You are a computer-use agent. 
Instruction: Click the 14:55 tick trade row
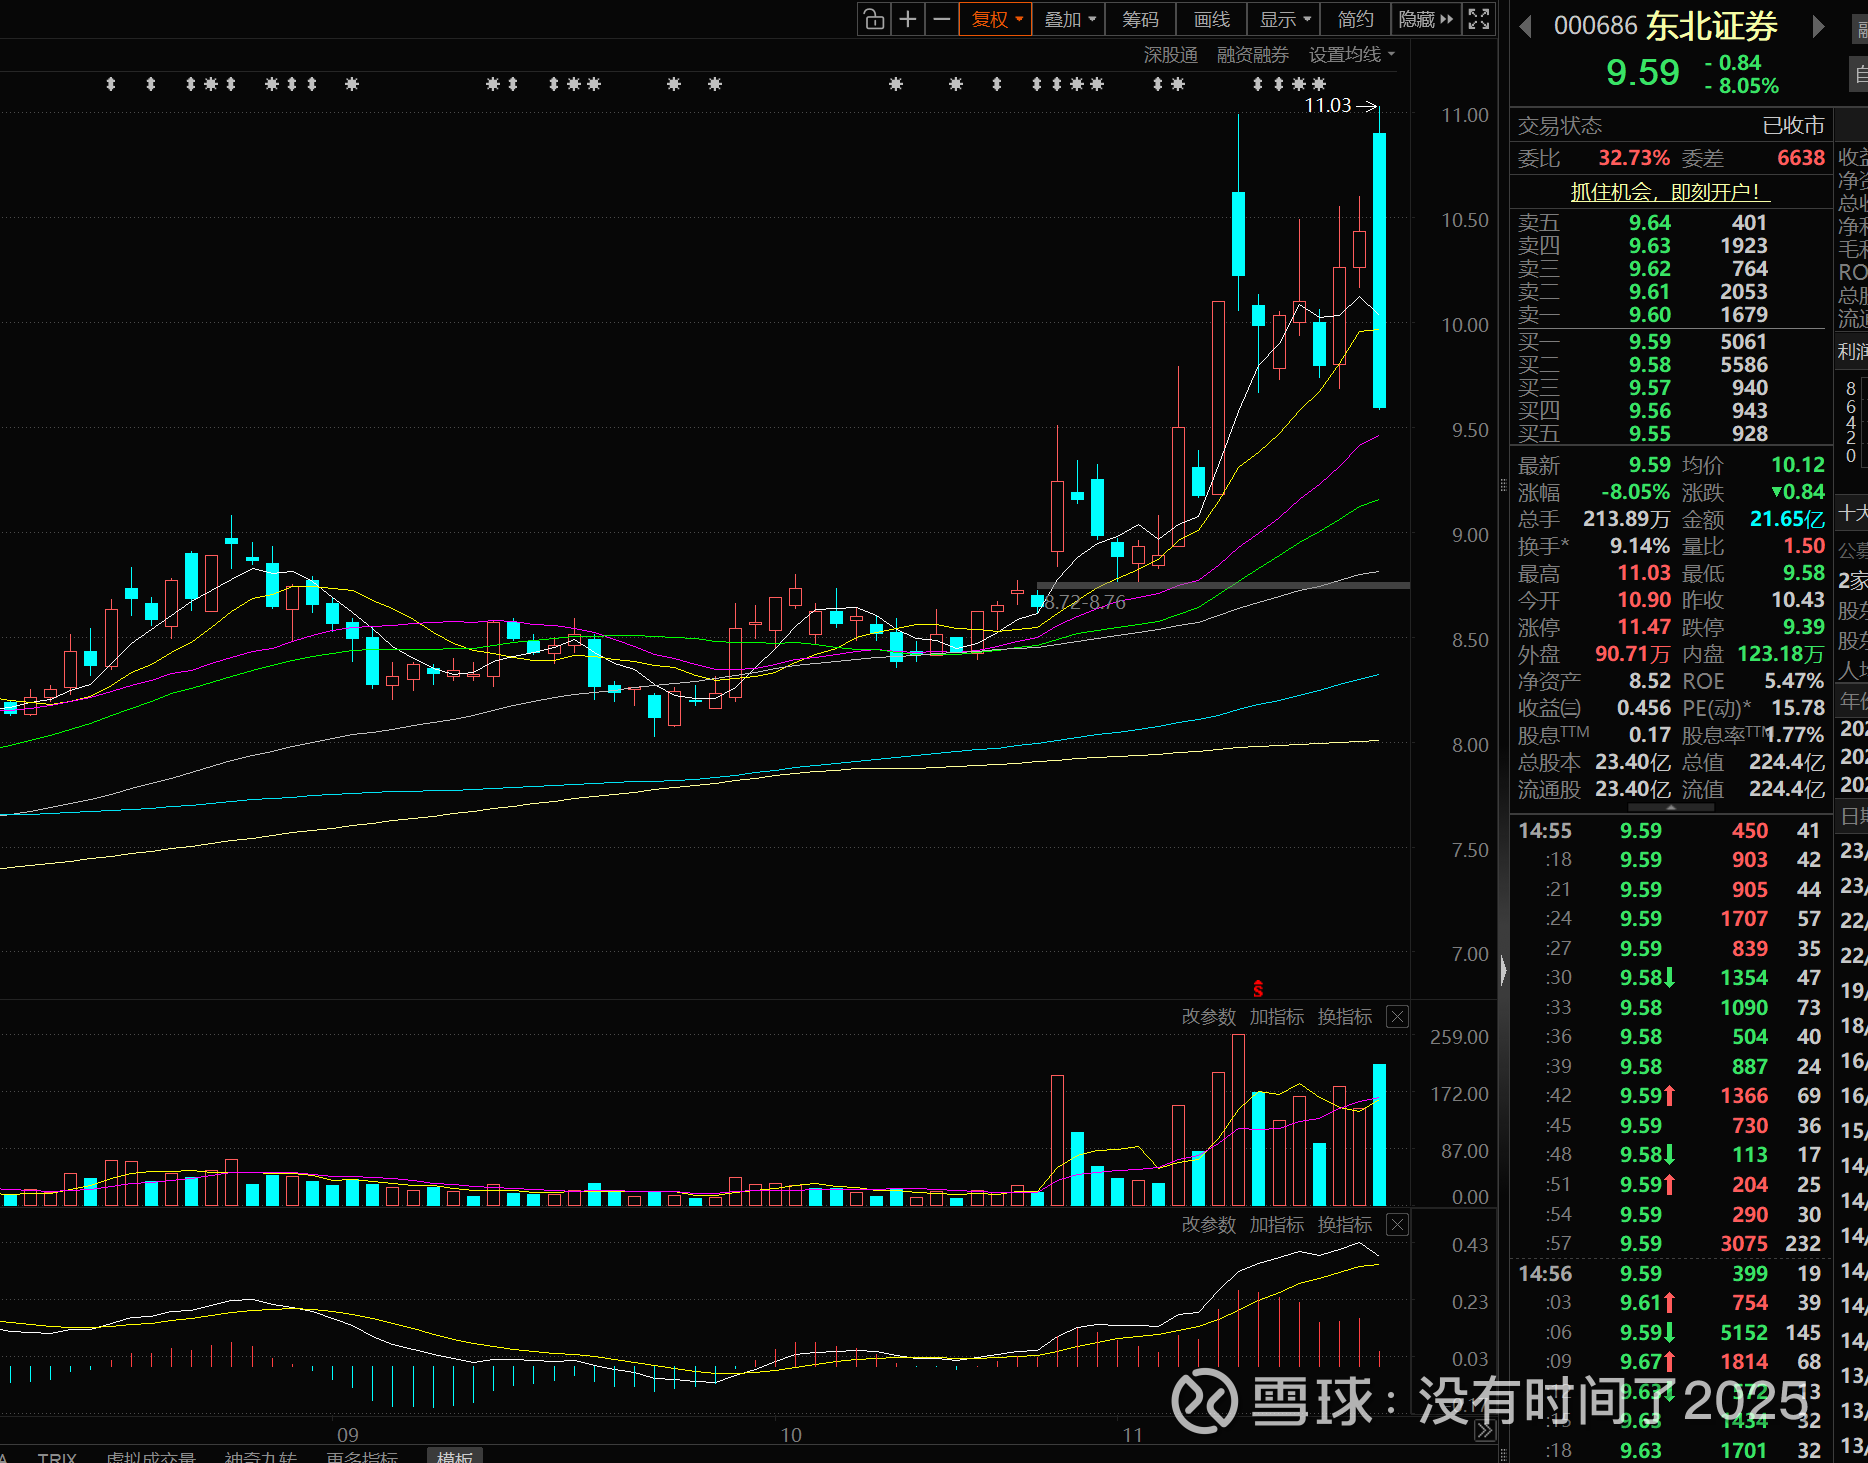click(1669, 831)
